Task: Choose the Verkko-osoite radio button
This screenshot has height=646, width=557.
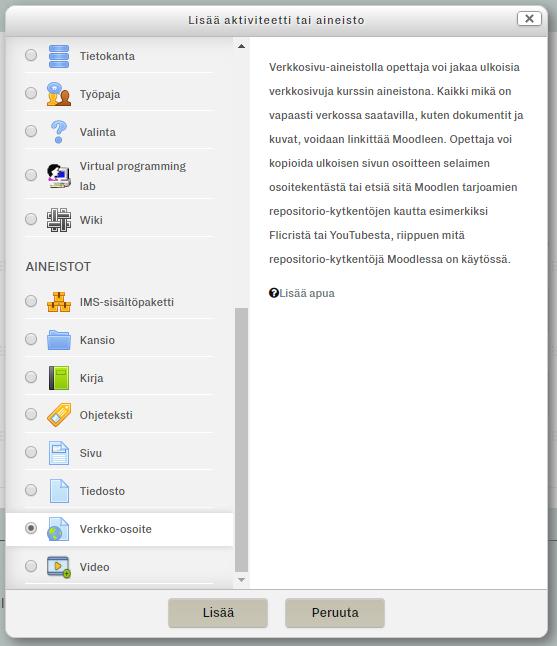Action: coord(31,528)
